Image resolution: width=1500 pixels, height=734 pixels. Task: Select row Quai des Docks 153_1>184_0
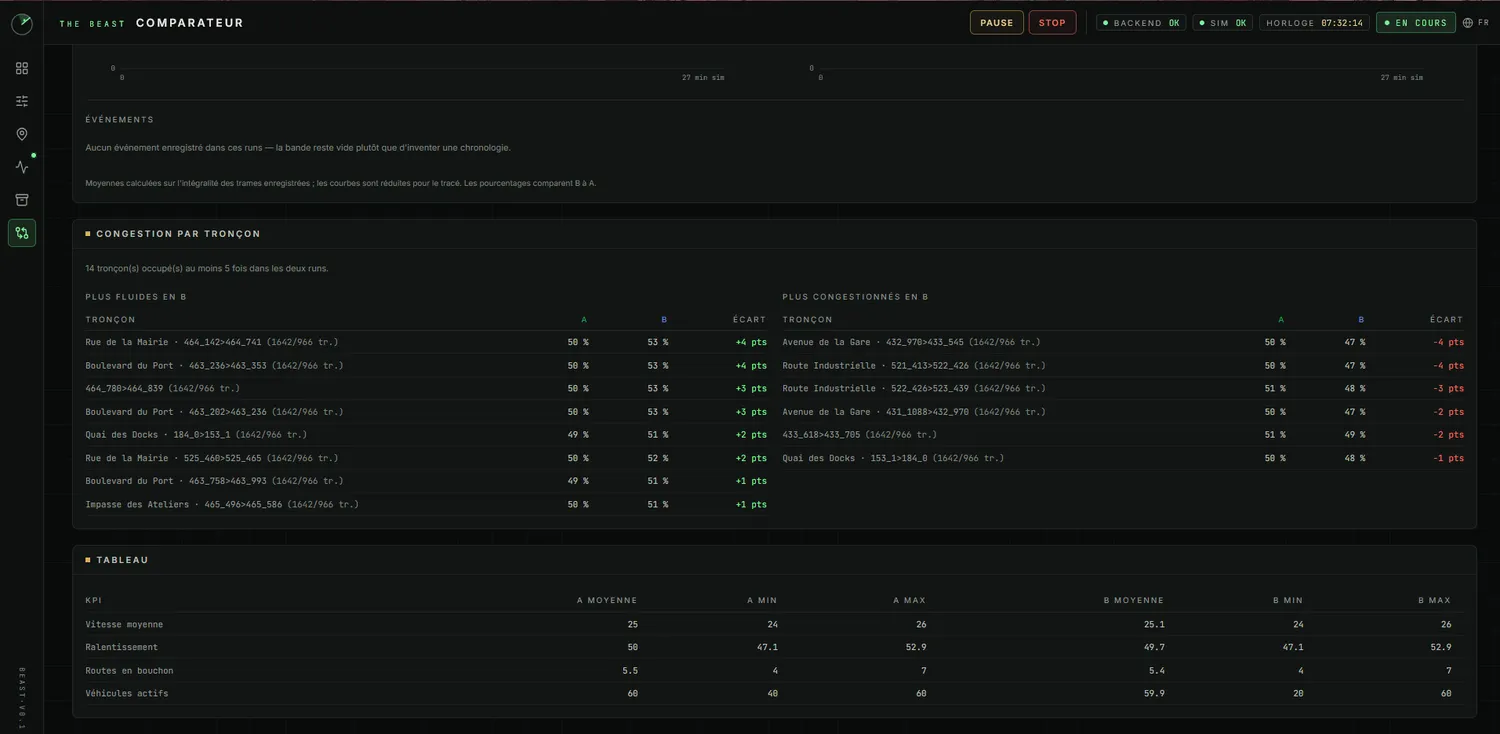point(1123,458)
